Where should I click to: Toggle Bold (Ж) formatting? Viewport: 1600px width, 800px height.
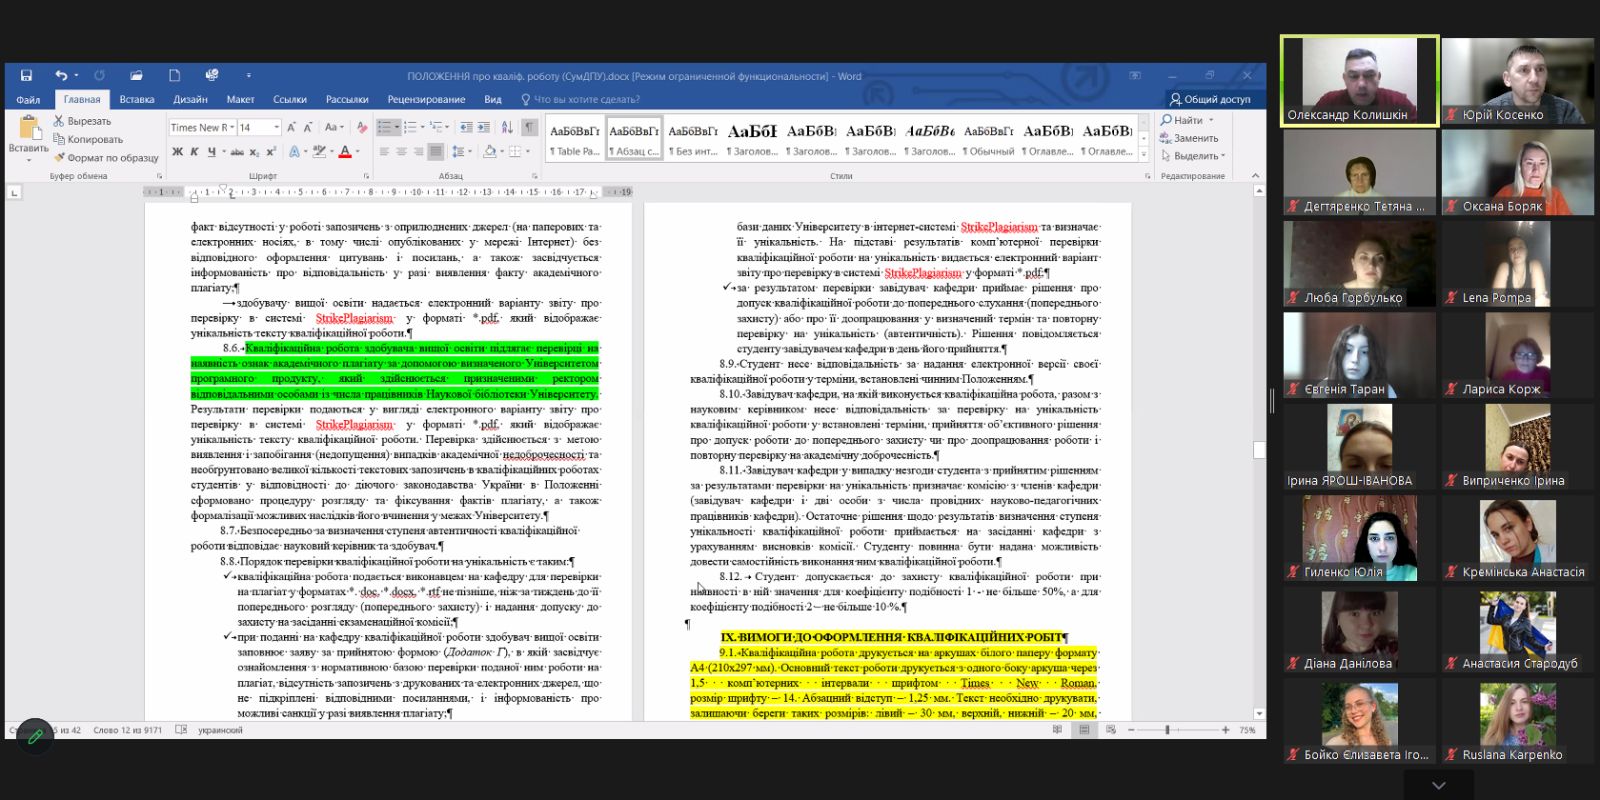(x=177, y=152)
